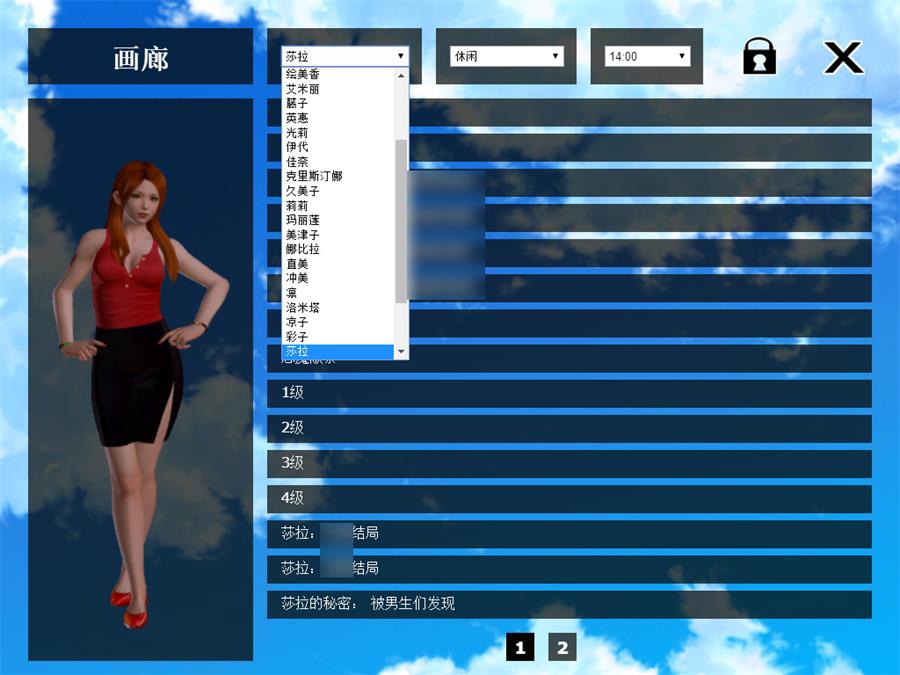Click the dropdown list scrollbar thumb
The height and width of the screenshot is (675, 900).
402,220
